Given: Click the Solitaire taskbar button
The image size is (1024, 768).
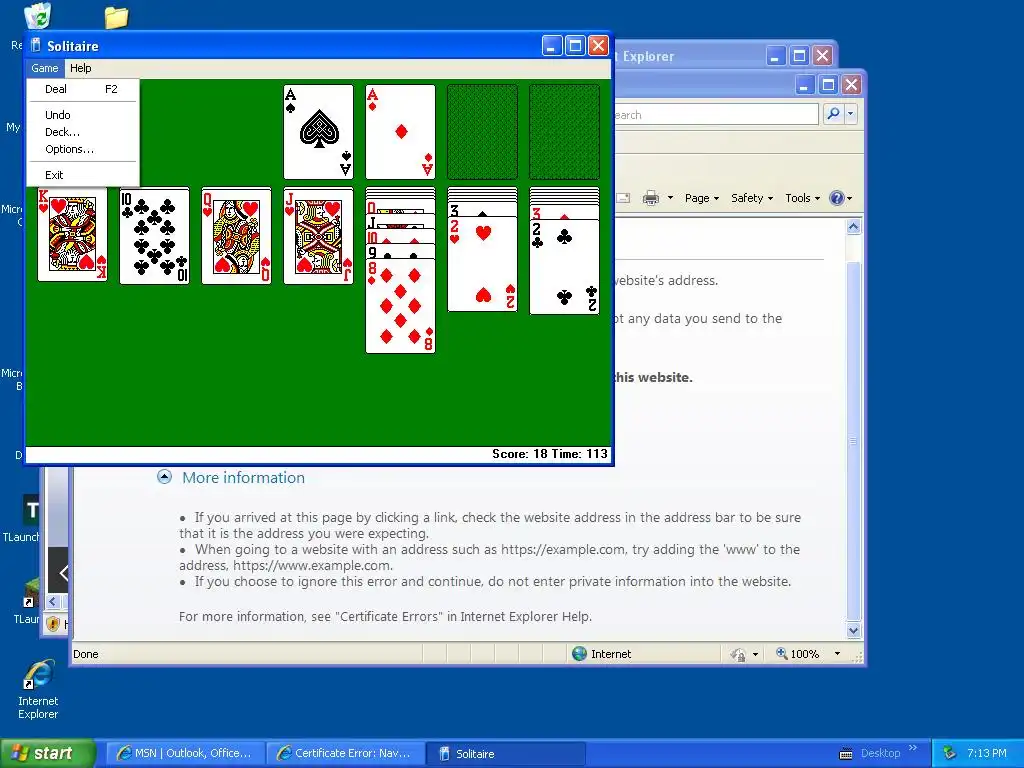Looking at the screenshot, I should click(505, 753).
